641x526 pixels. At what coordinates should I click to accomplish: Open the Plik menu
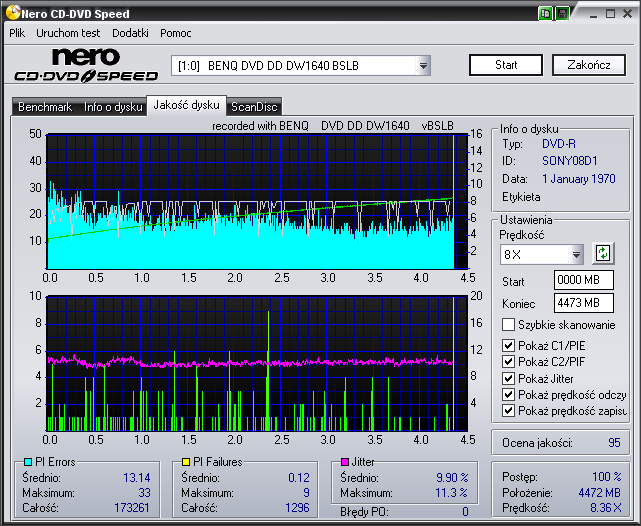(x=17, y=33)
